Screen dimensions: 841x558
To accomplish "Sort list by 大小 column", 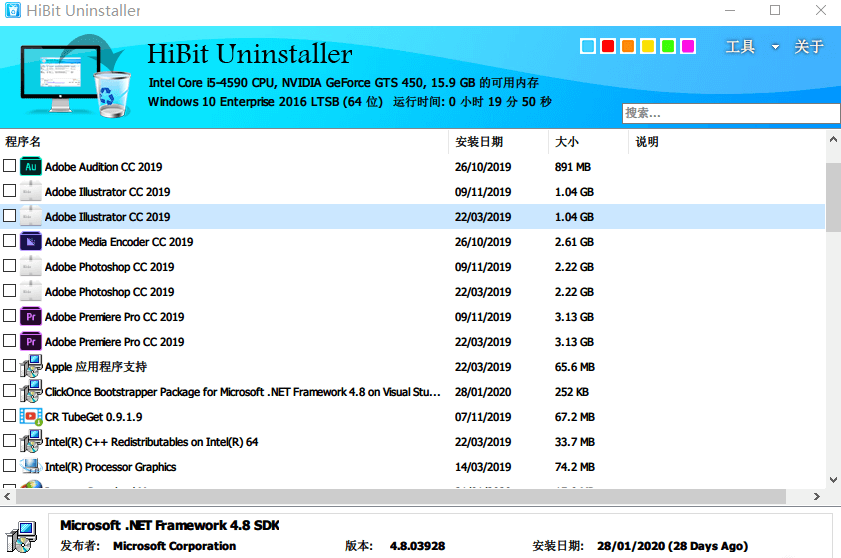I will 566,142.
